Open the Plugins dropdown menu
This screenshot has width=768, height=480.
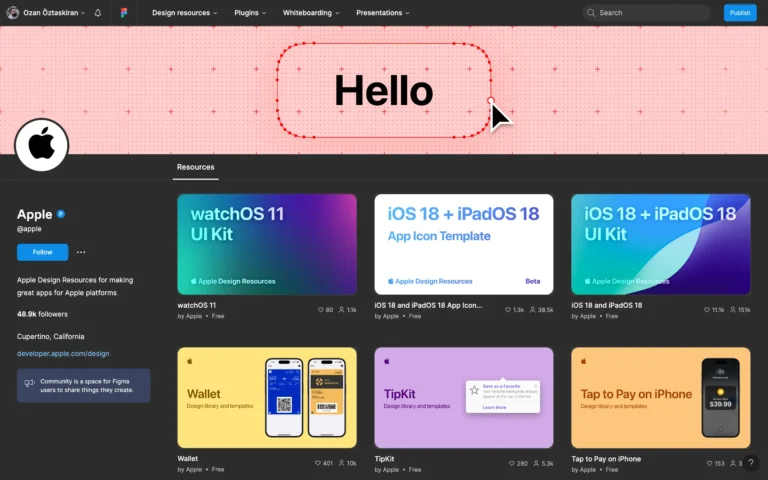pyautogui.click(x=250, y=13)
